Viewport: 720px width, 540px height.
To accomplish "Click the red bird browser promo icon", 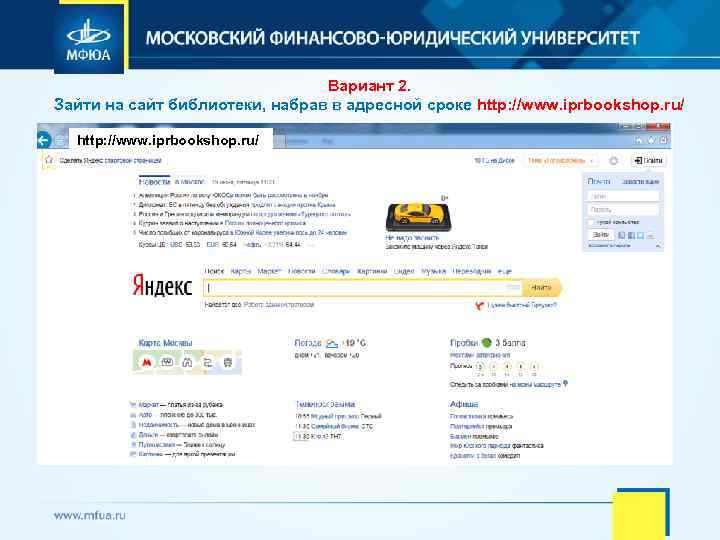I will click(x=479, y=305).
